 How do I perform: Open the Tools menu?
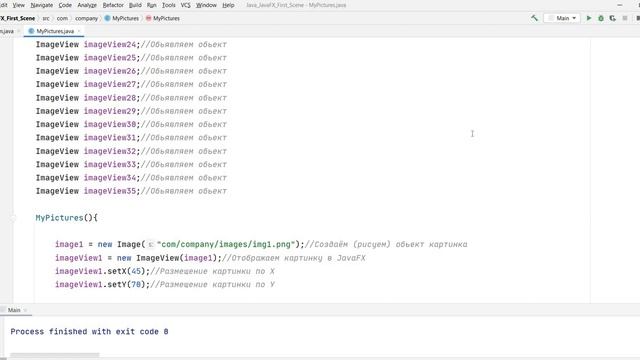point(169,5)
